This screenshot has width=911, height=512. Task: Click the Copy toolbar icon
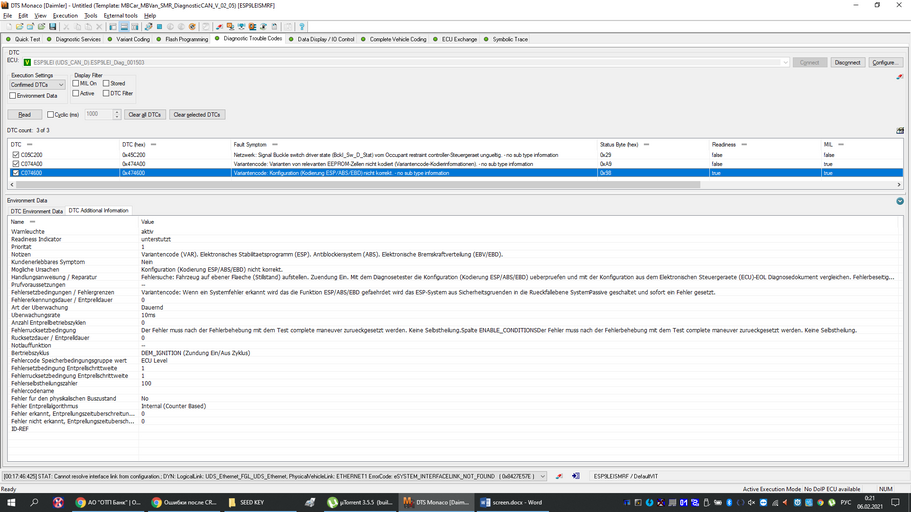[77, 27]
